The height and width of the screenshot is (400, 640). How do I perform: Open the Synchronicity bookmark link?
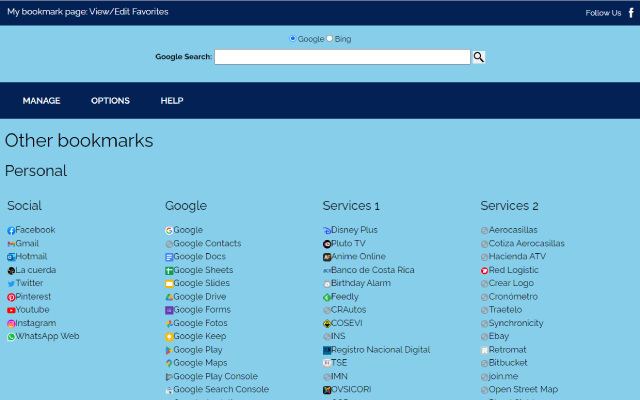pyautogui.click(x=516, y=323)
